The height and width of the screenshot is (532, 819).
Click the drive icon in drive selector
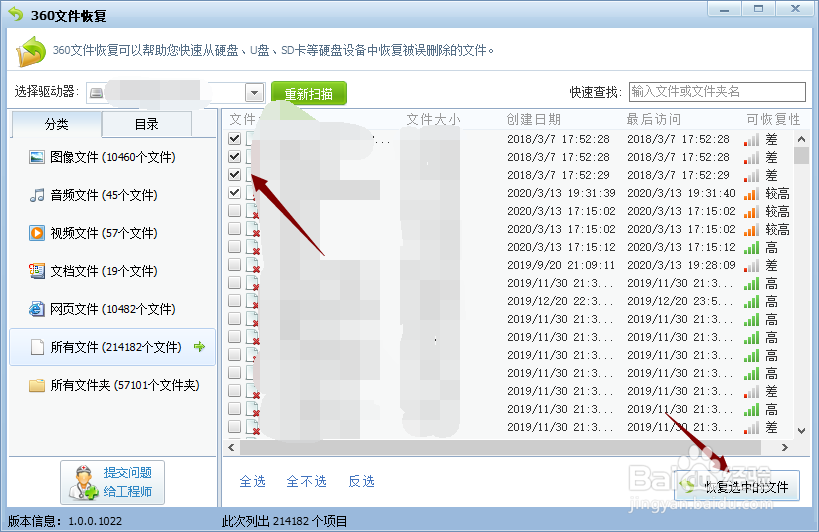click(x=97, y=93)
